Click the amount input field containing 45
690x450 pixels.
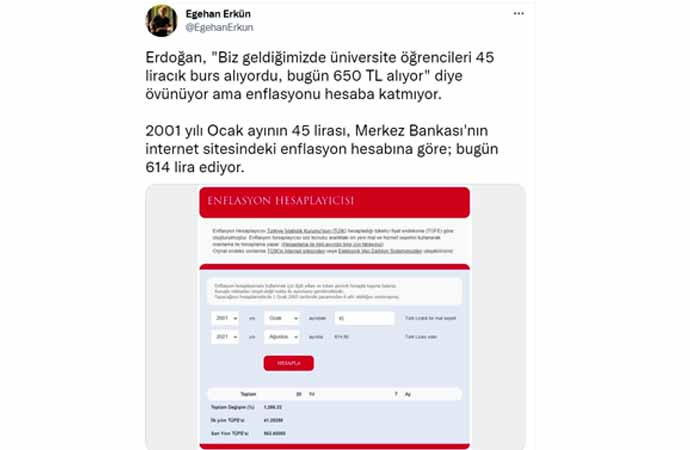click(364, 318)
